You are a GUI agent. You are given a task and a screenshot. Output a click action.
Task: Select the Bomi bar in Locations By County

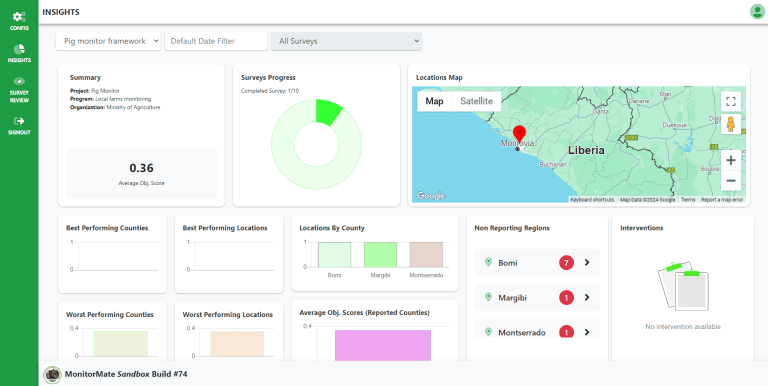pyautogui.click(x=335, y=254)
